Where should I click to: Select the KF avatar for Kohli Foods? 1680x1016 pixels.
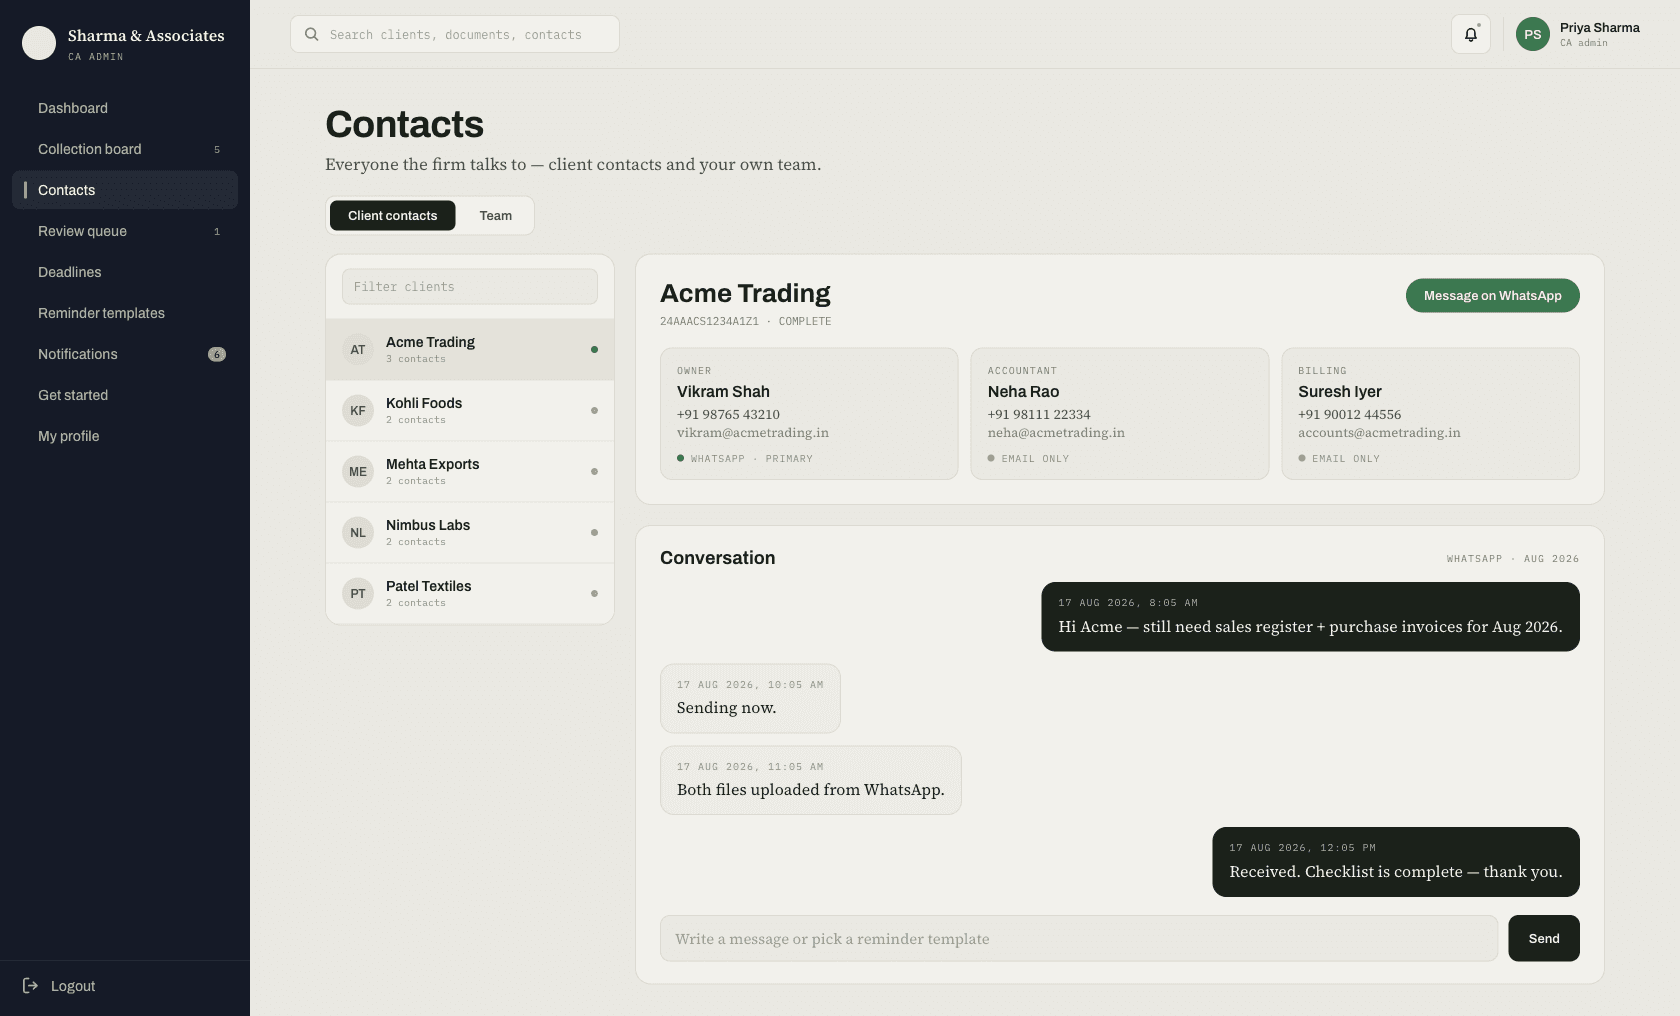point(358,411)
